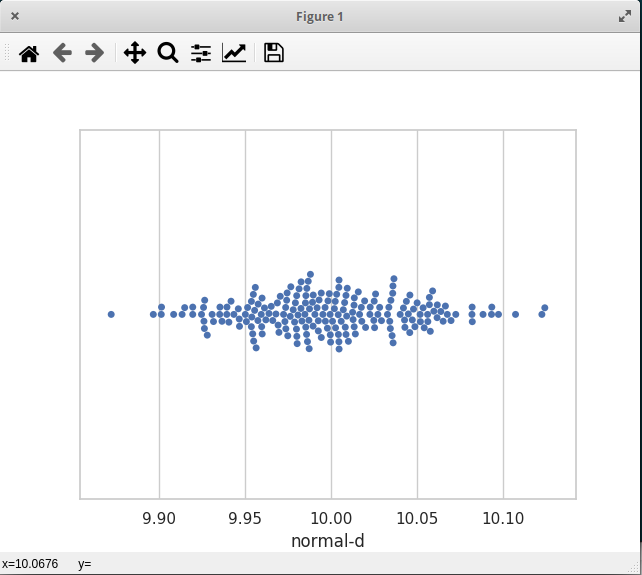Go back to the previous view
Viewport: 642px width, 575px height.
(62, 53)
